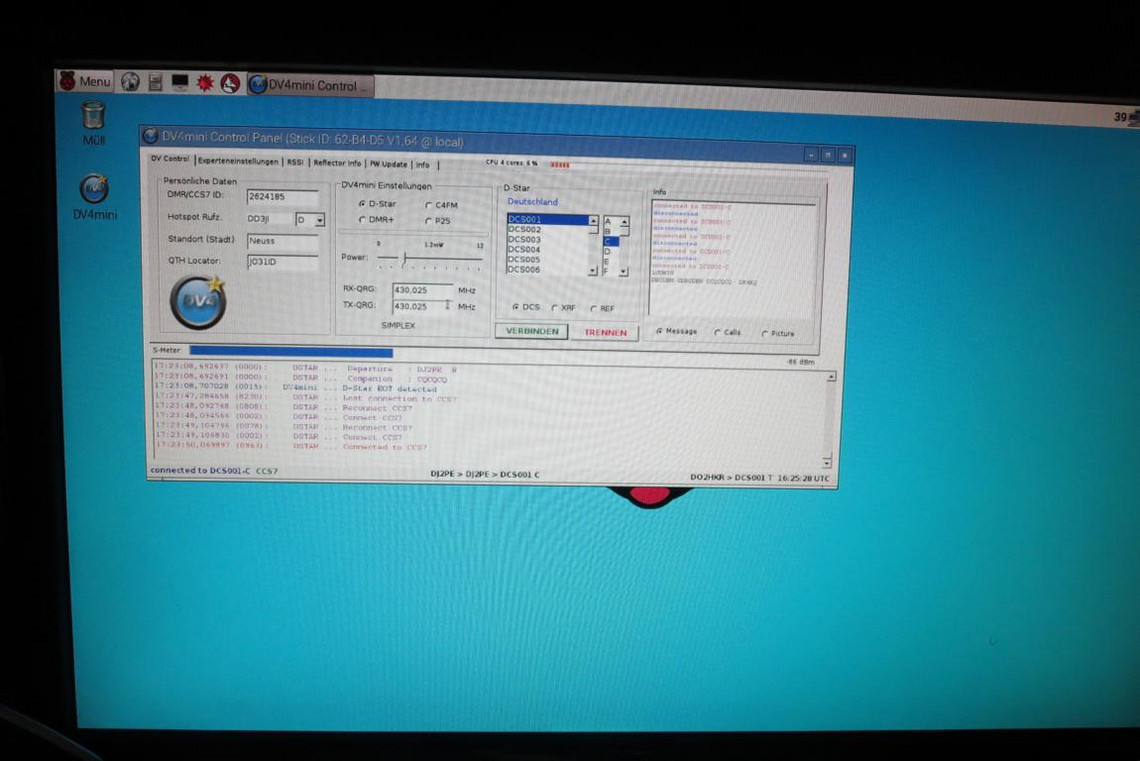Click the RX-QRG frequency field

pyautogui.click(x=422, y=290)
